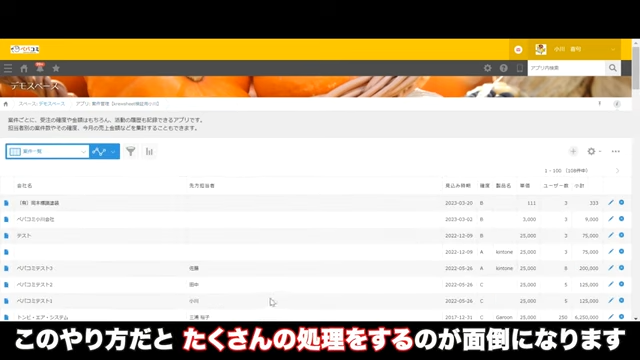This screenshot has width=640, height=360.
Task: Sort by 製品名 column header
Action: click(503, 186)
